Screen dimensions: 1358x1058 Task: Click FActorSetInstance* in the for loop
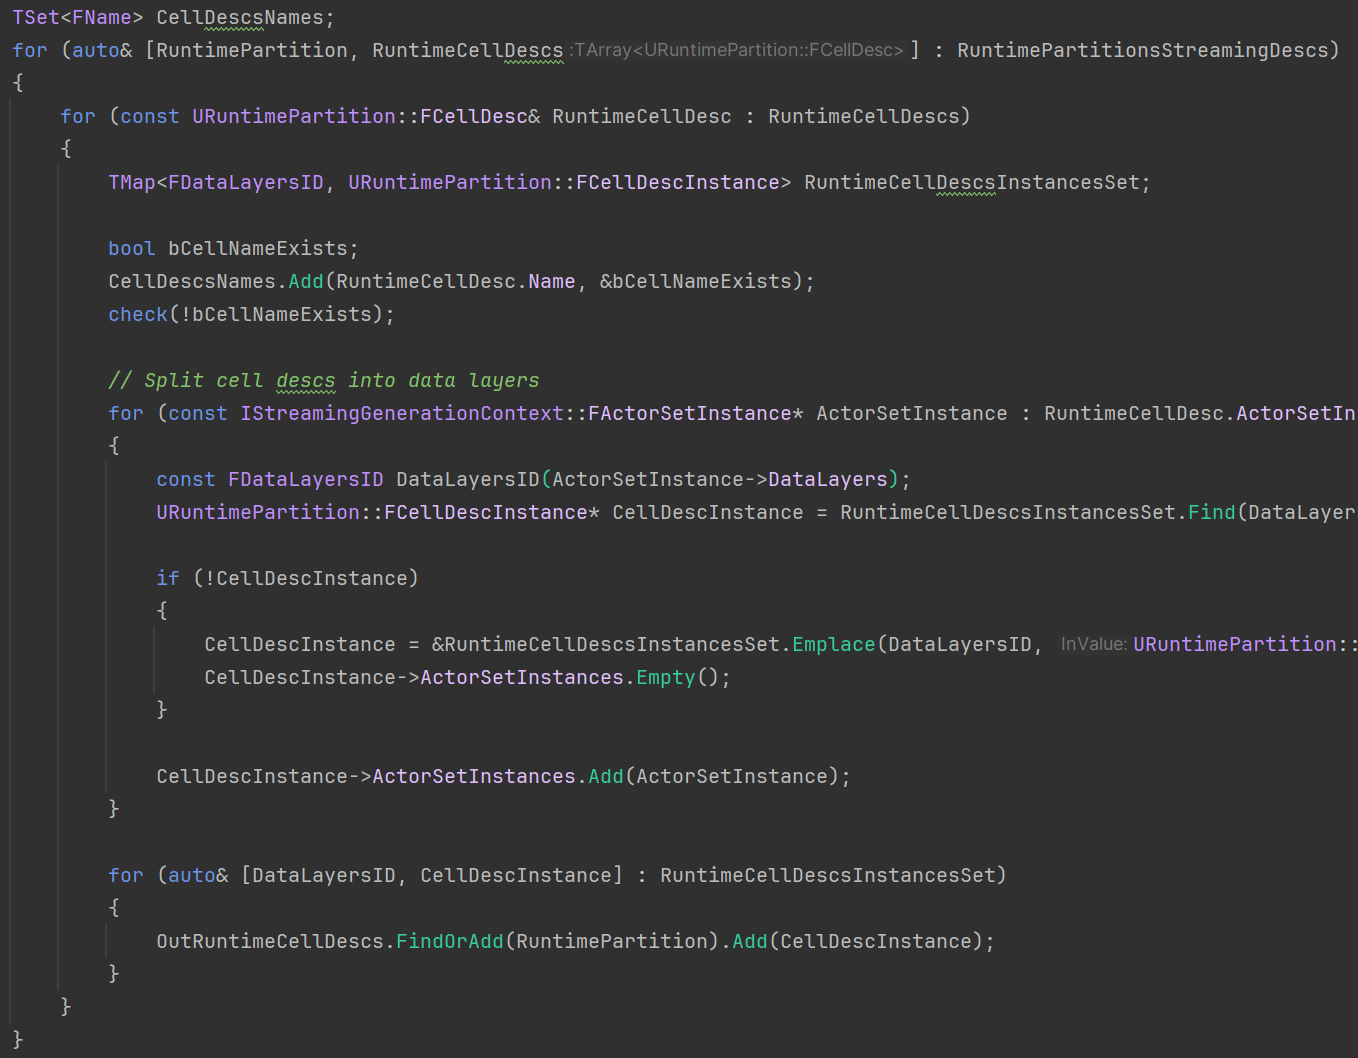[x=696, y=413]
